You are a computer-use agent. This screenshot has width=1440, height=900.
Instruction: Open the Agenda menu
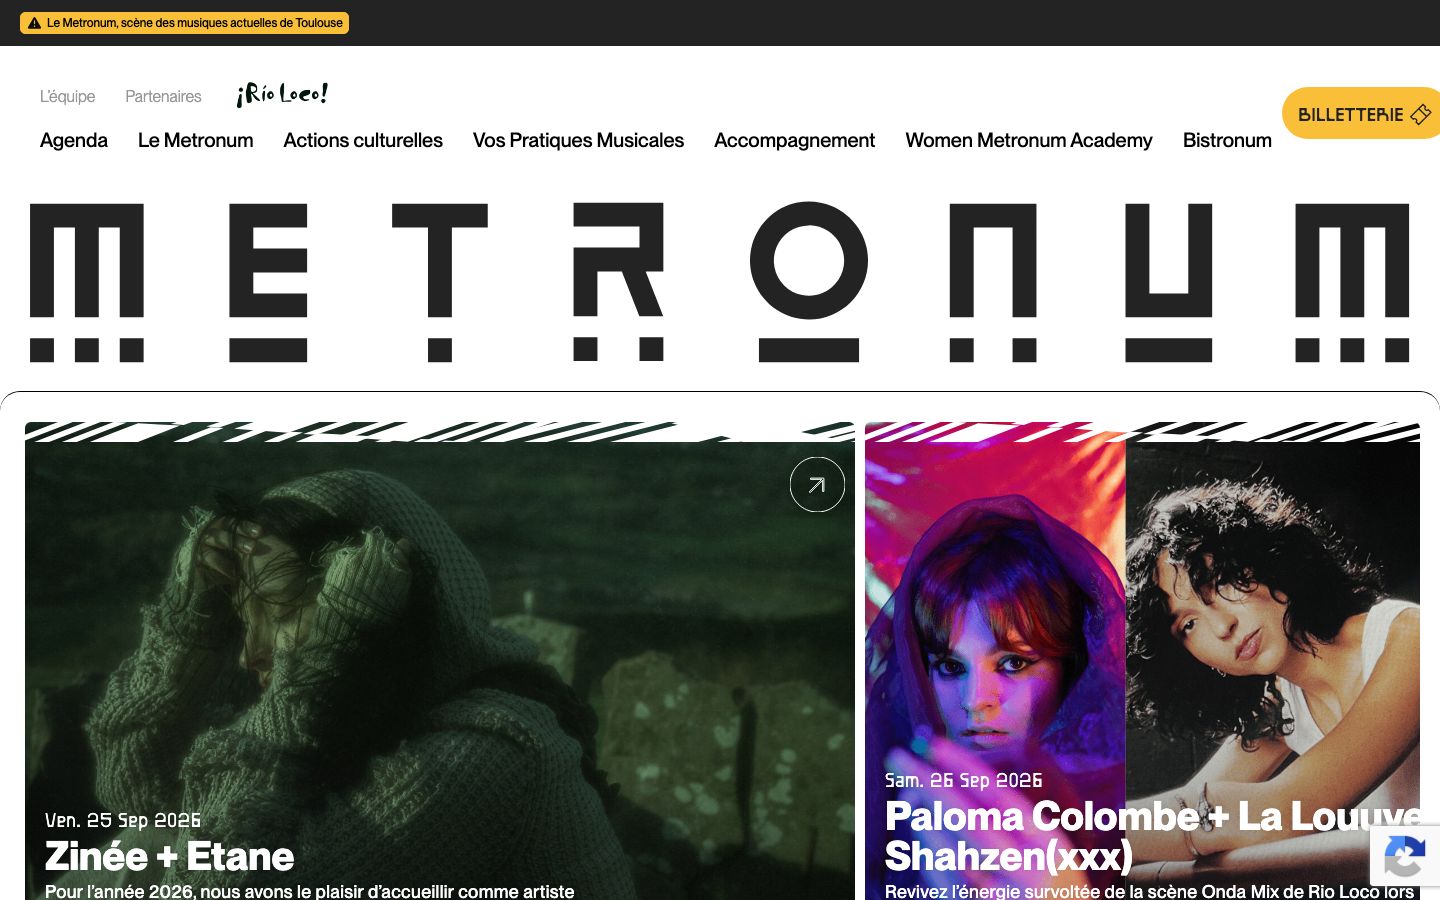[x=74, y=140]
